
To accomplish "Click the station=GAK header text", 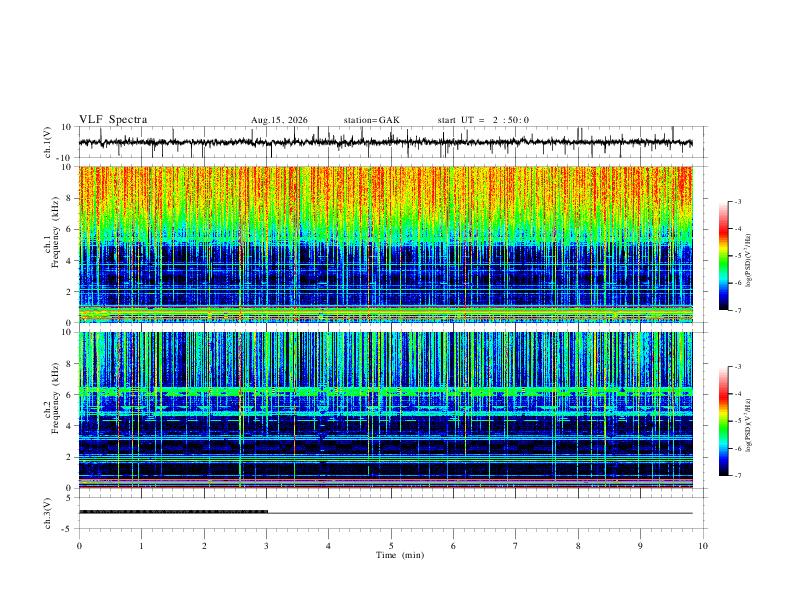I will tap(372, 120).
